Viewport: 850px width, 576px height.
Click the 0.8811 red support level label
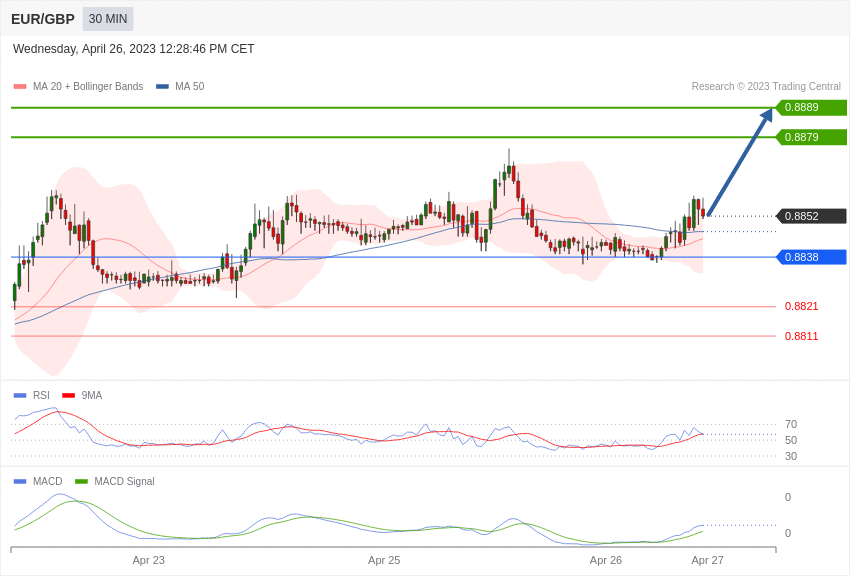click(x=801, y=336)
